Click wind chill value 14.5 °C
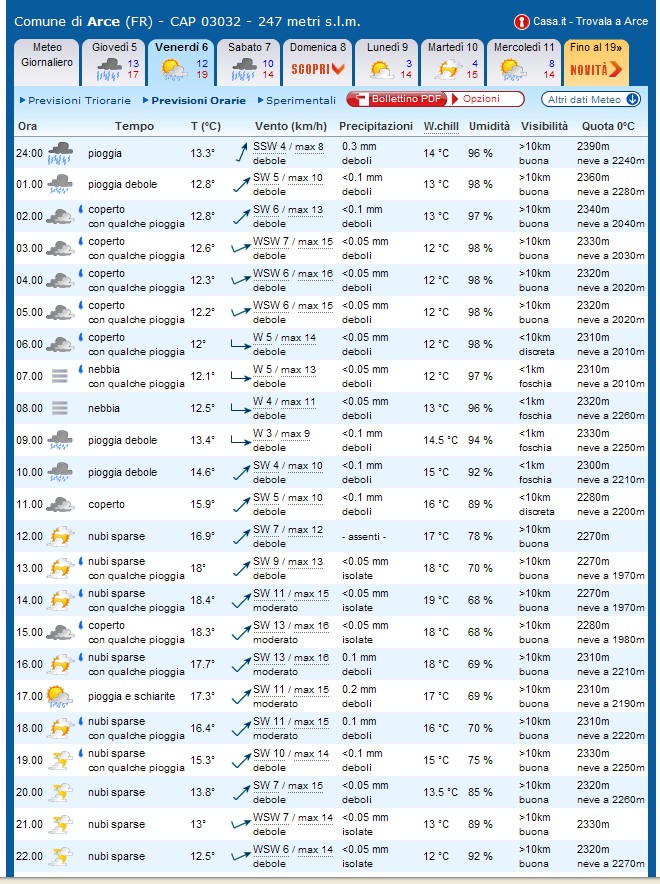 pyautogui.click(x=440, y=440)
